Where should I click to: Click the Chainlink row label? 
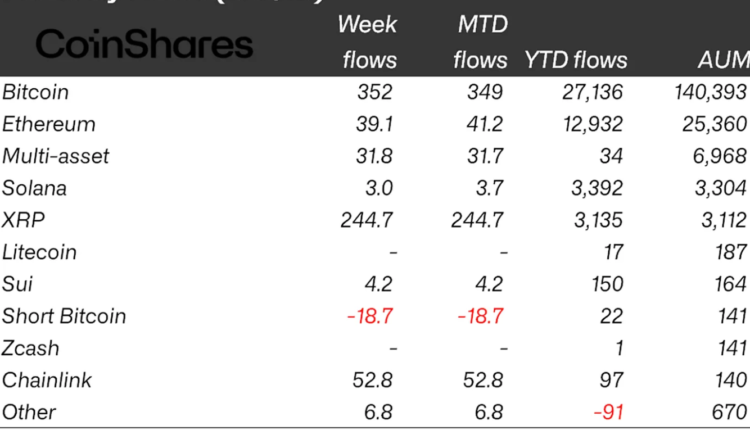(46, 381)
